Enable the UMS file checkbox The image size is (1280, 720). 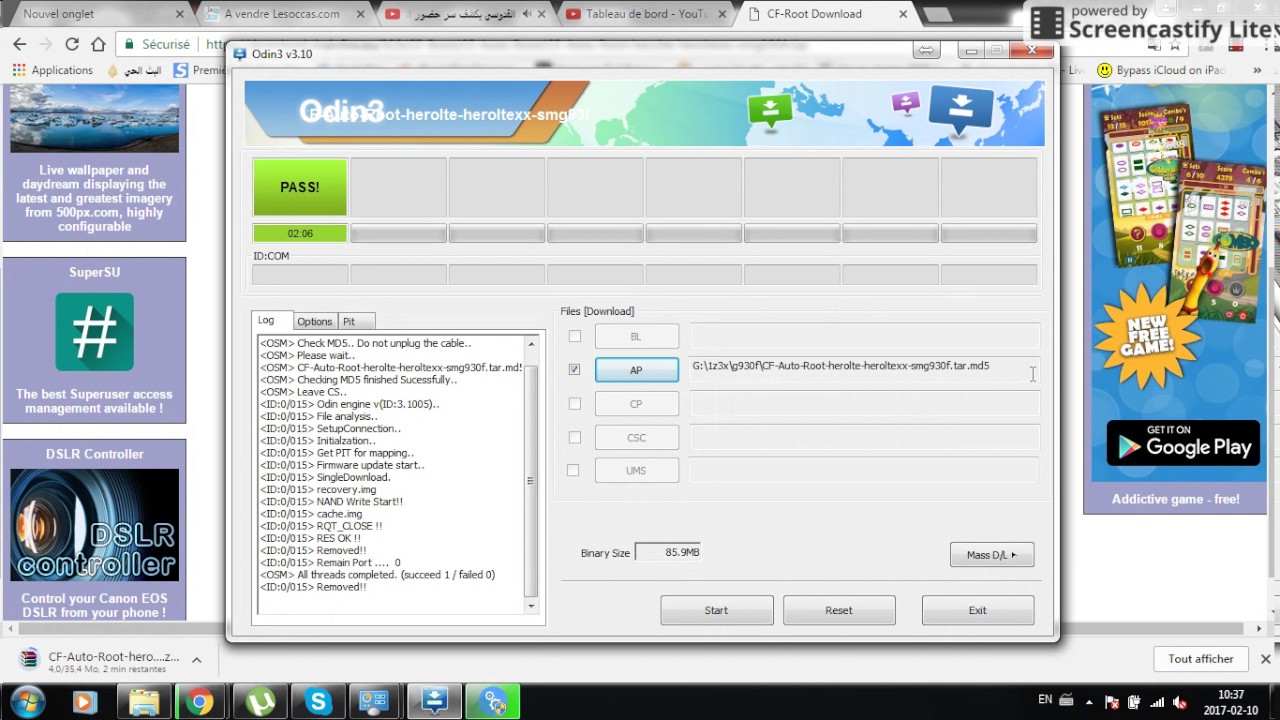pyautogui.click(x=574, y=470)
